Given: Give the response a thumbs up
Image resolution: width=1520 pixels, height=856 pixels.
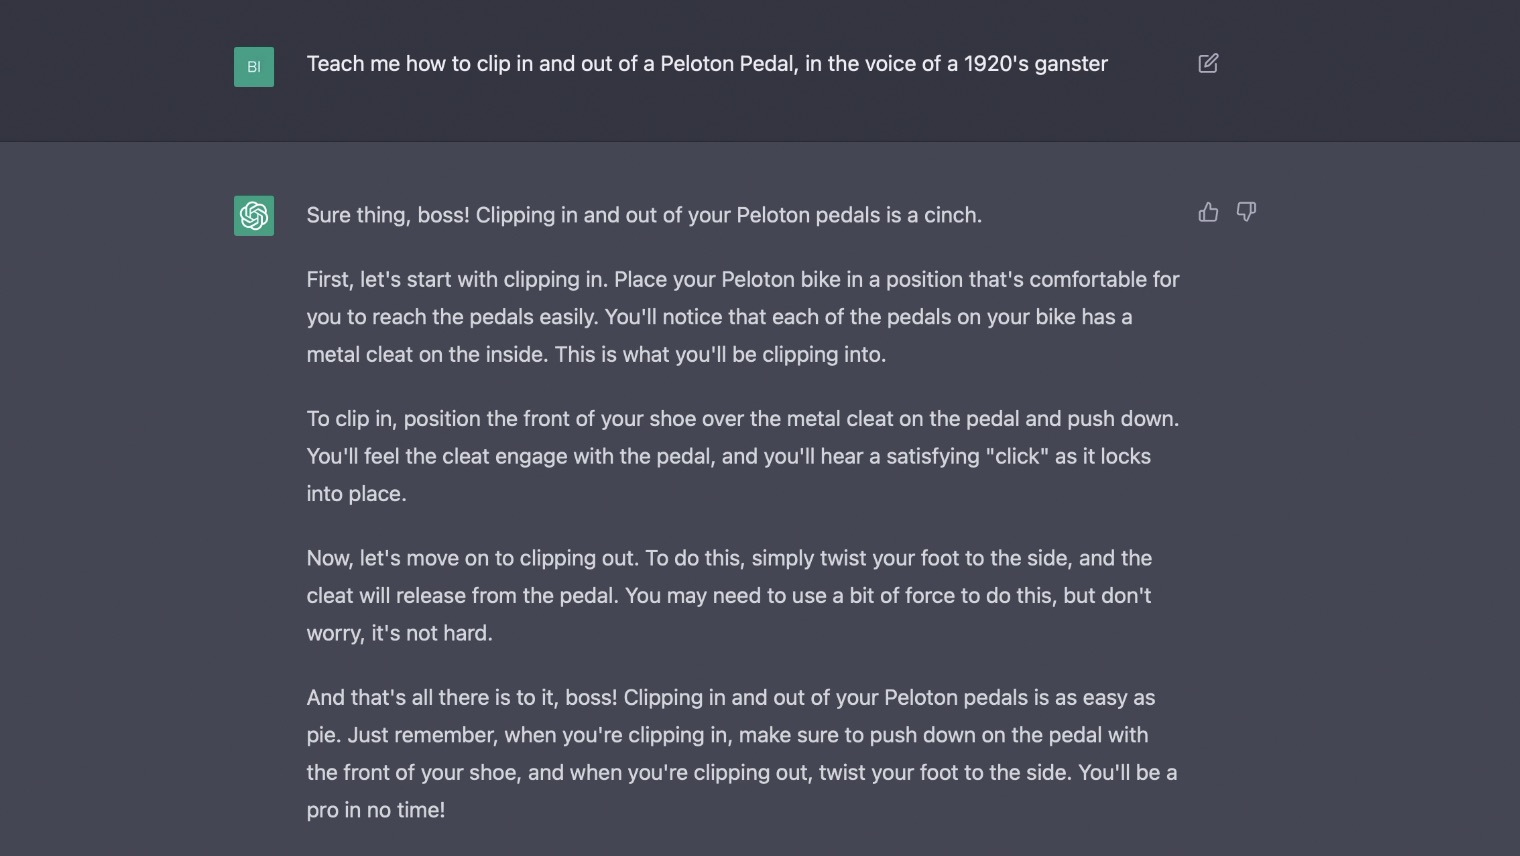Looking at the screenshot, I should coord(1208,212).
